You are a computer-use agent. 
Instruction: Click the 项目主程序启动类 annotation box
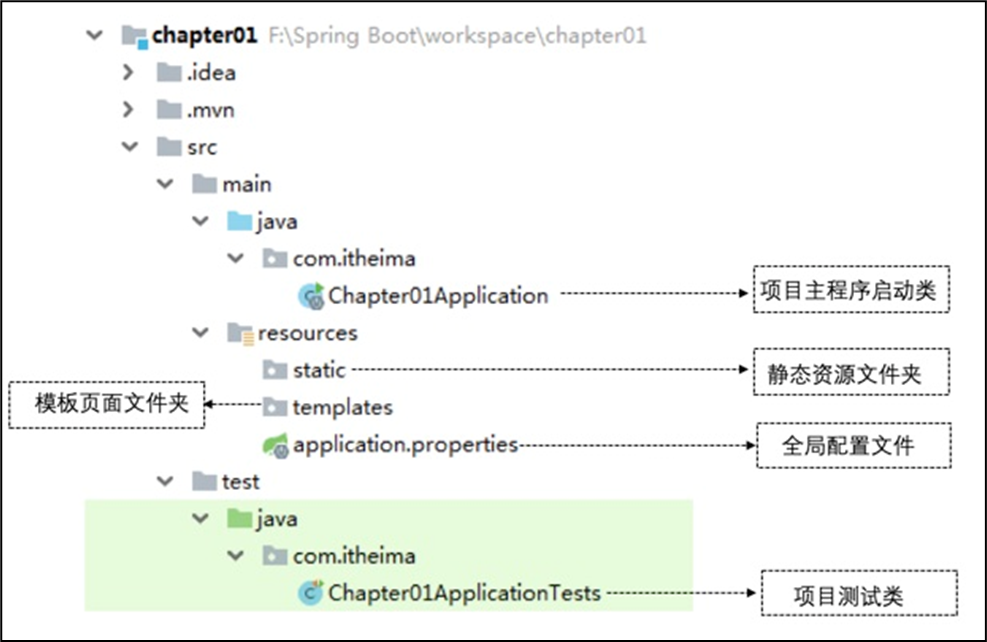(851, 294)
